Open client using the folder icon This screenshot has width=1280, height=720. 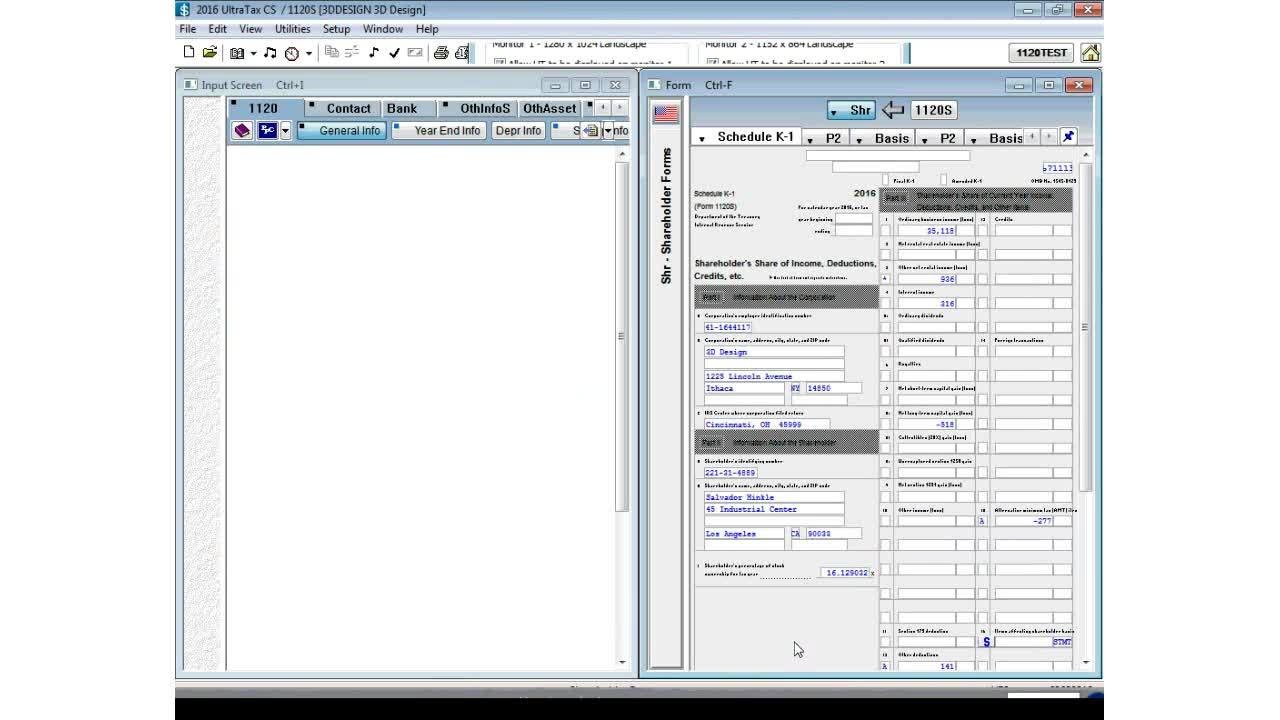click(210, 53)
